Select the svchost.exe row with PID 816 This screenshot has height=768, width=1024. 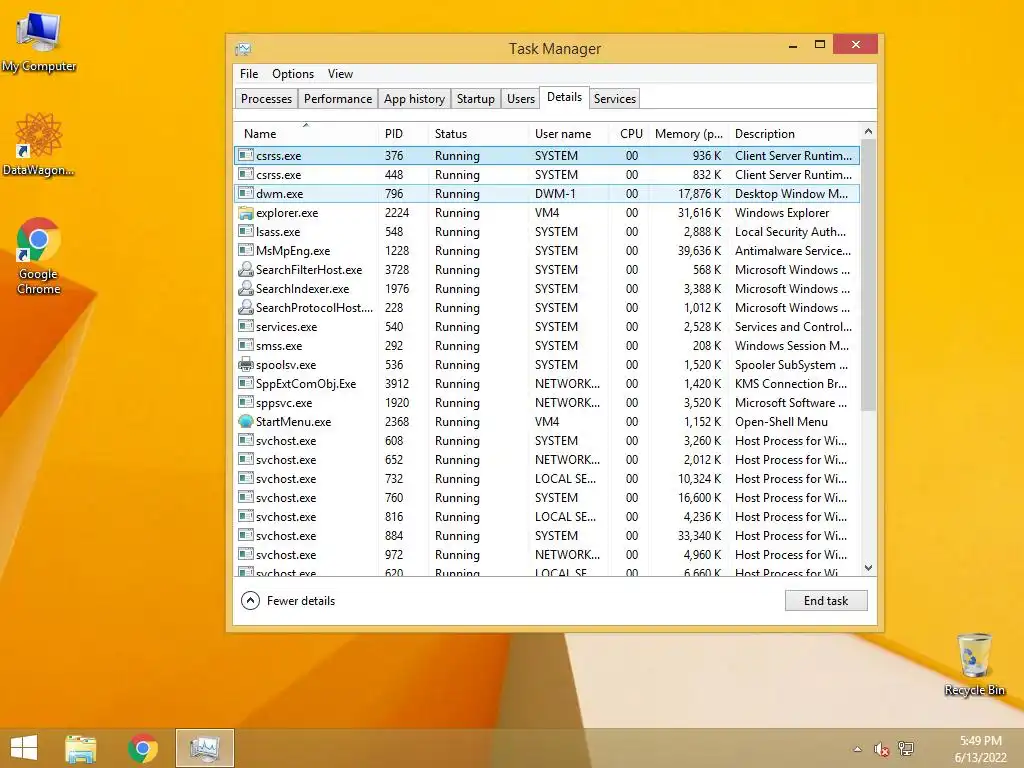547,517
